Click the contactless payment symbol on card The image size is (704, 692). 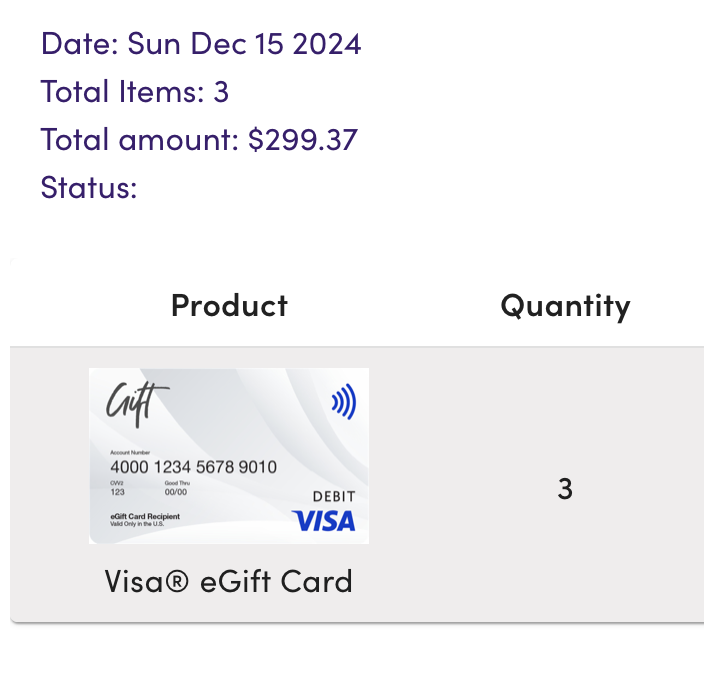point(344,401)
